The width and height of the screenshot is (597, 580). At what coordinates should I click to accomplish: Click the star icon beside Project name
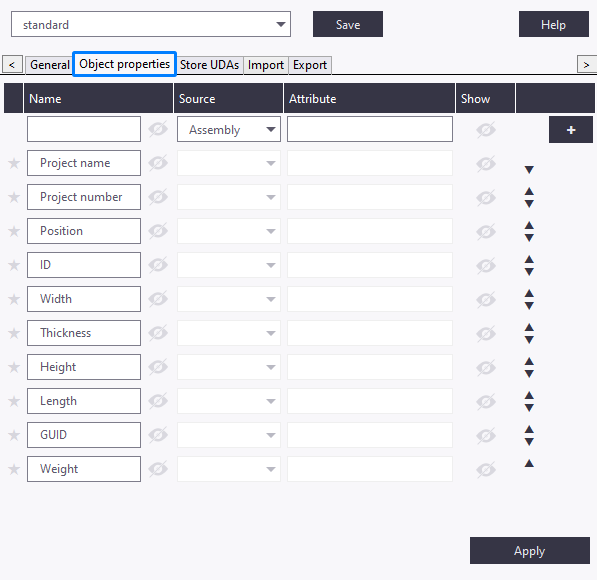point(14,163)
